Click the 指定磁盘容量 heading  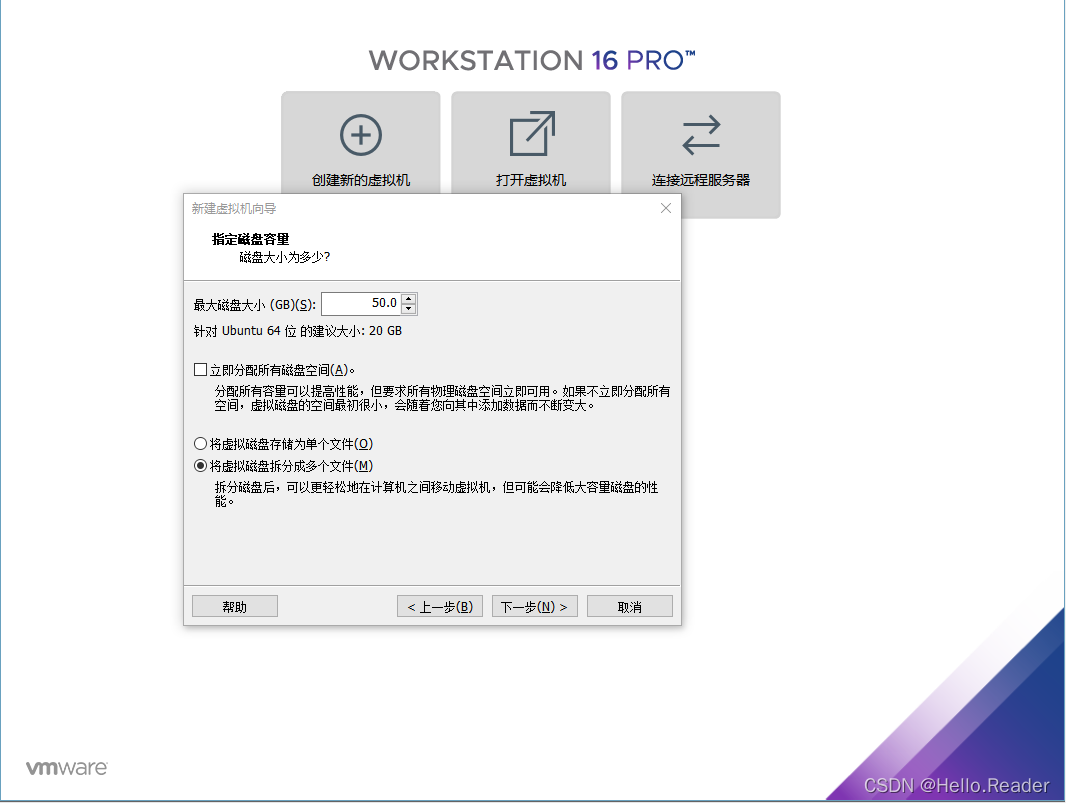click(x=250, y=239)
